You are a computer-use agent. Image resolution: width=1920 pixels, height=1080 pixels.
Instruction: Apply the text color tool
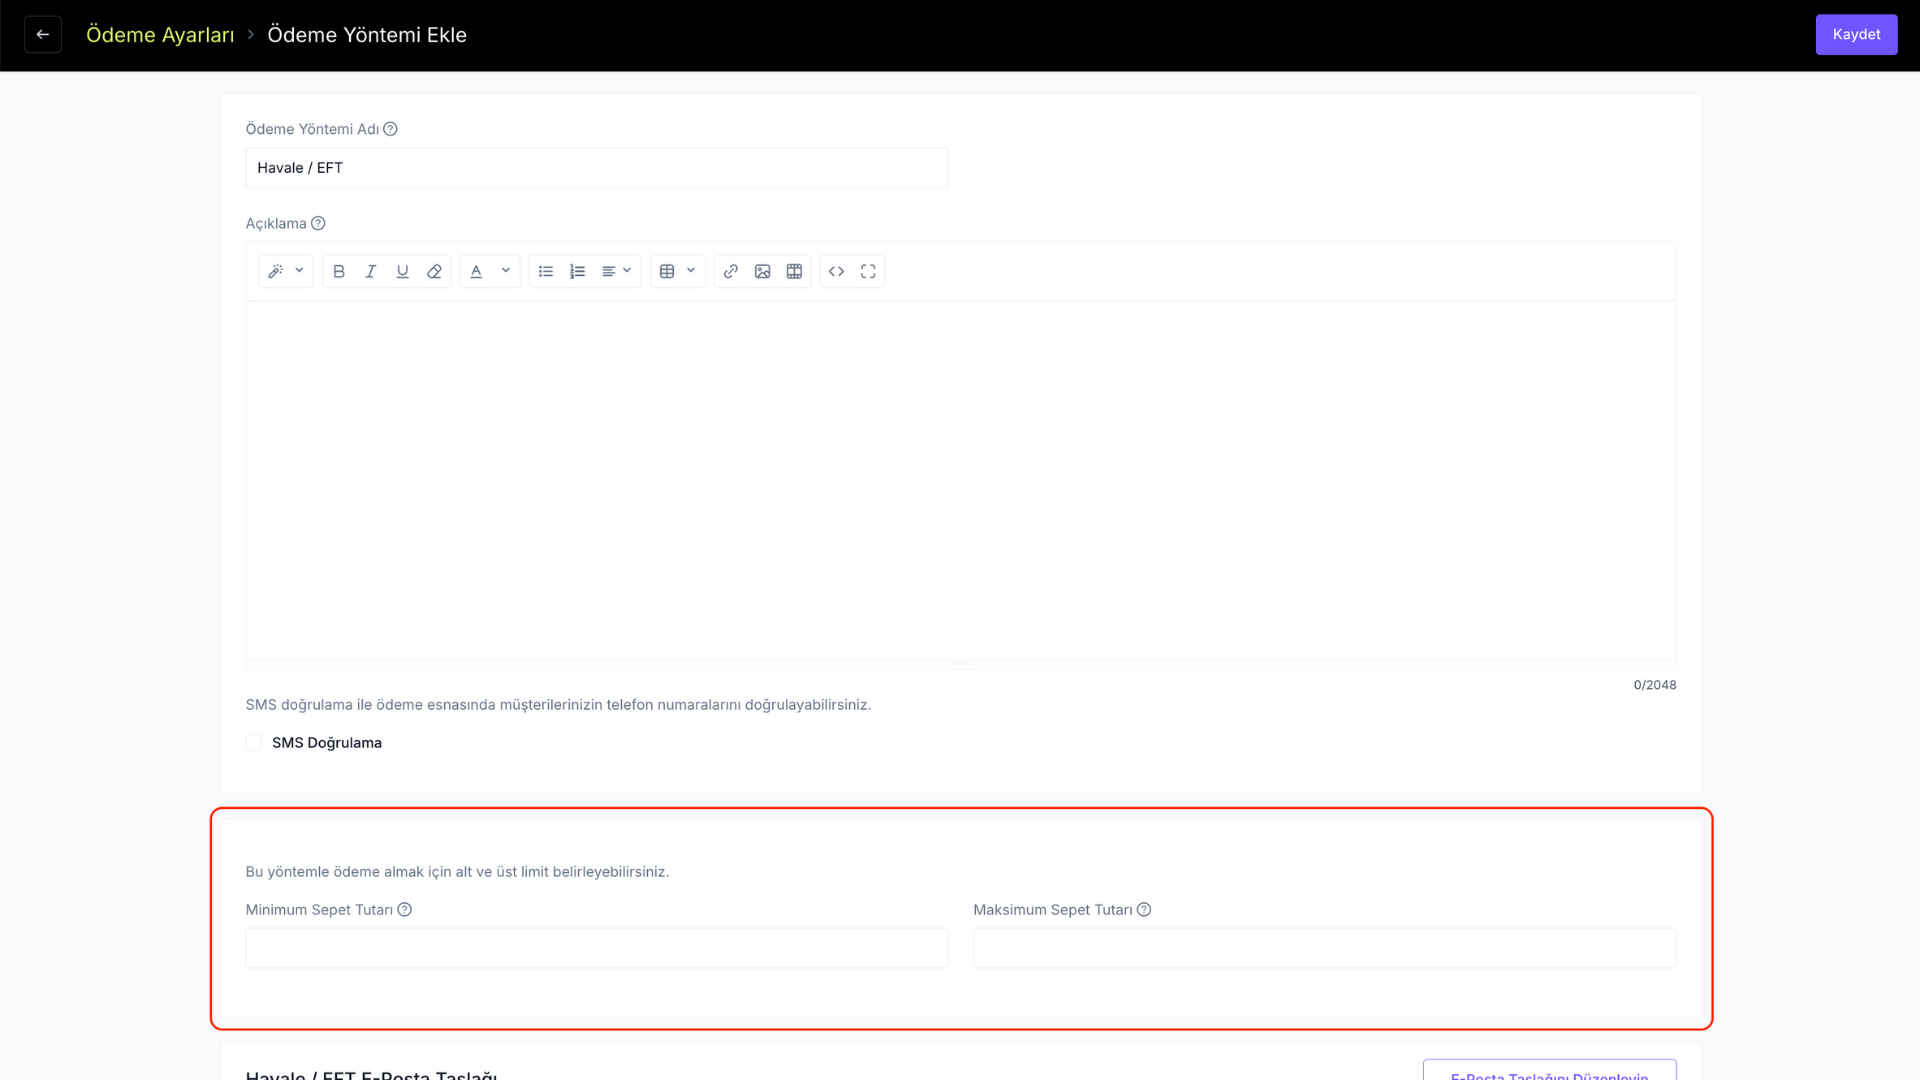pos(476,271)
